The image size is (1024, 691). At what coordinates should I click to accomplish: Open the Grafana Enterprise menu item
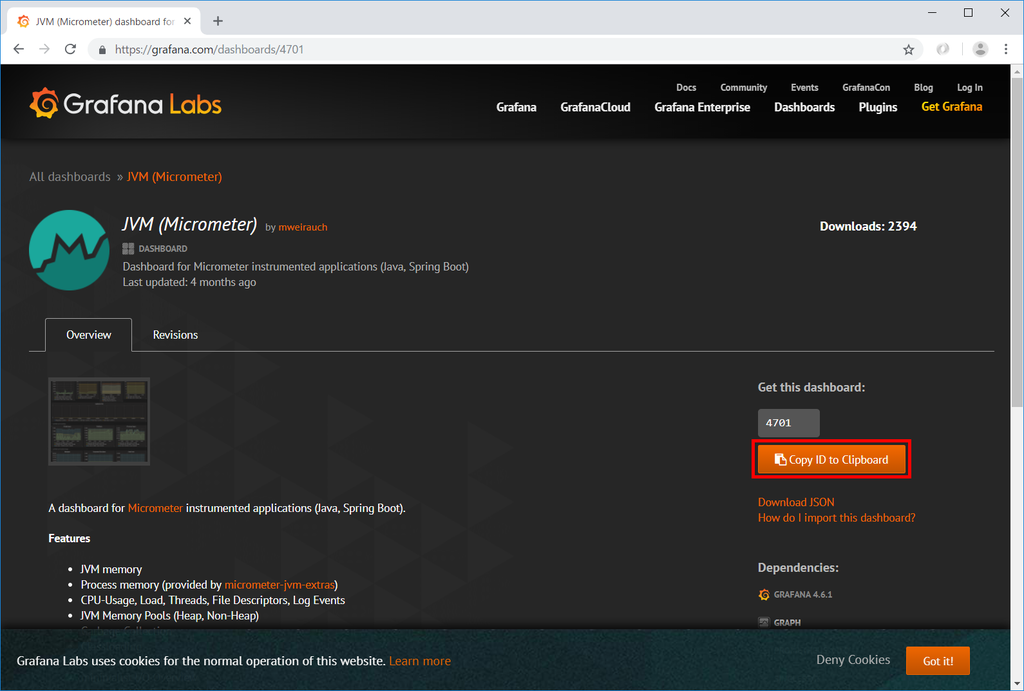click(702, 107)
